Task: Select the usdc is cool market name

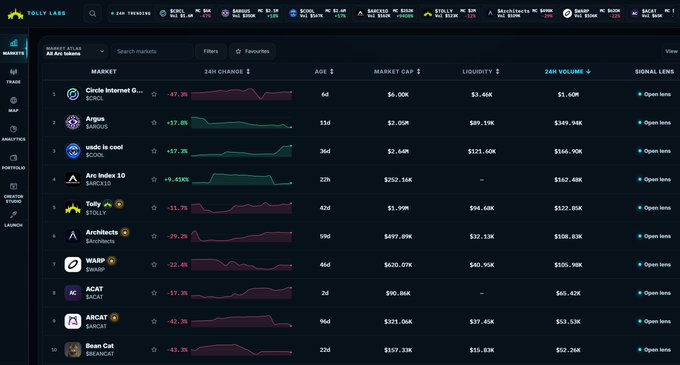Action: tap(104, 147)
